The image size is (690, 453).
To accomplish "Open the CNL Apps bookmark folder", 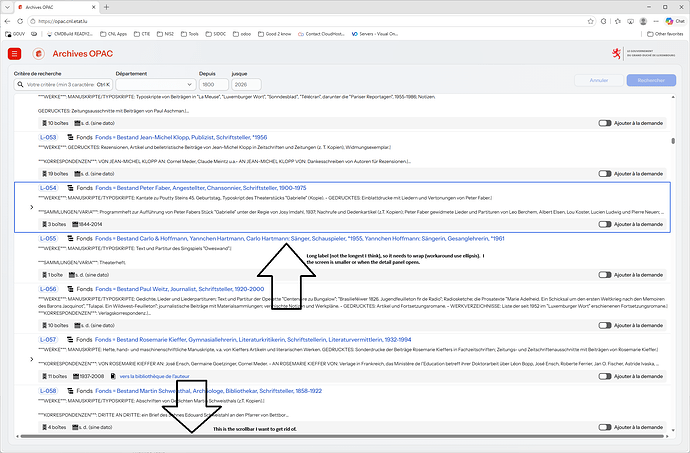I will click(x=114, y=34).
